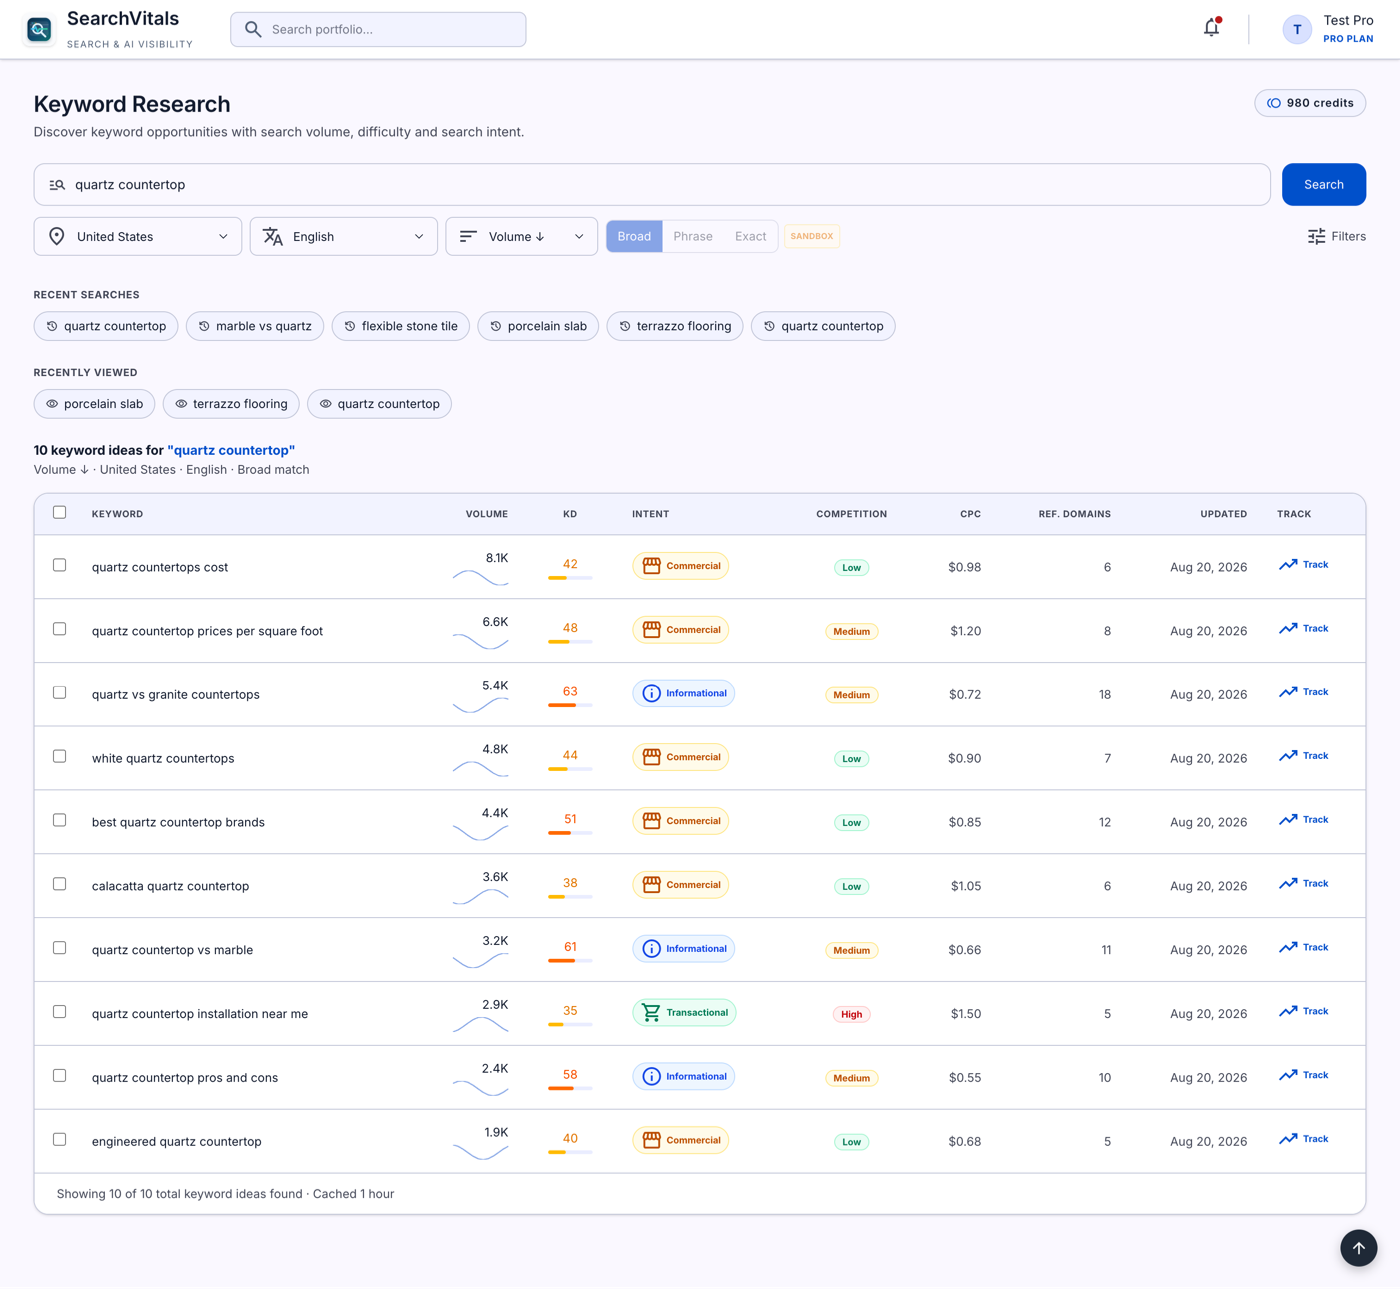This screenshot has width=1400, height=1290.
Task: Open the Test Pro account menu
Action: pyautogui.click(x=1328, y=29)
